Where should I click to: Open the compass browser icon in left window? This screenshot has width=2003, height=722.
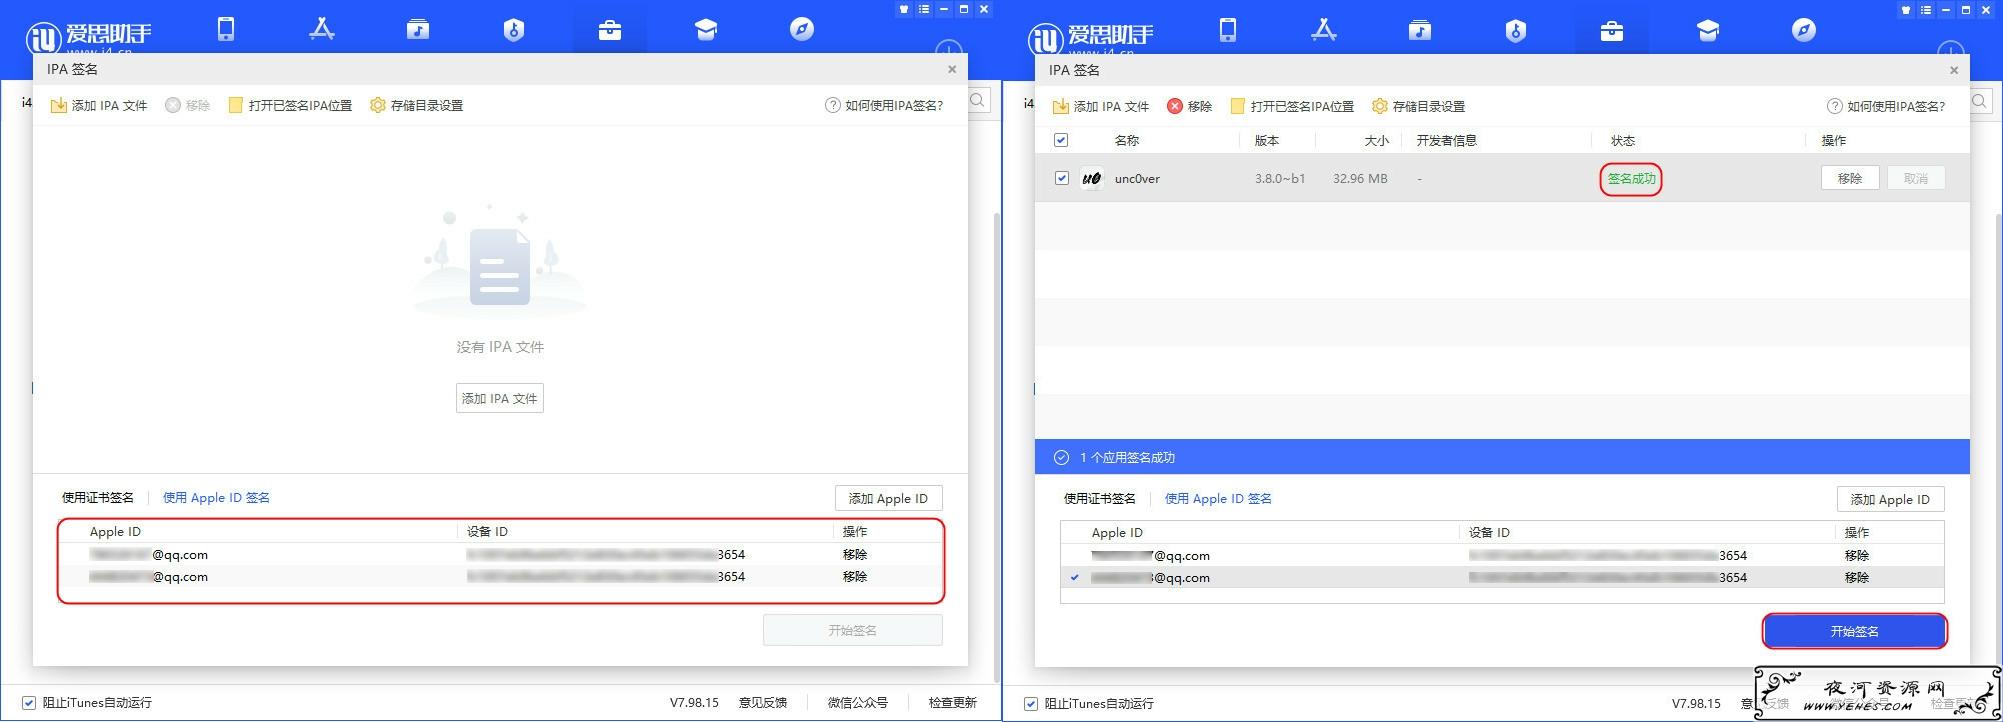point(802,29)
